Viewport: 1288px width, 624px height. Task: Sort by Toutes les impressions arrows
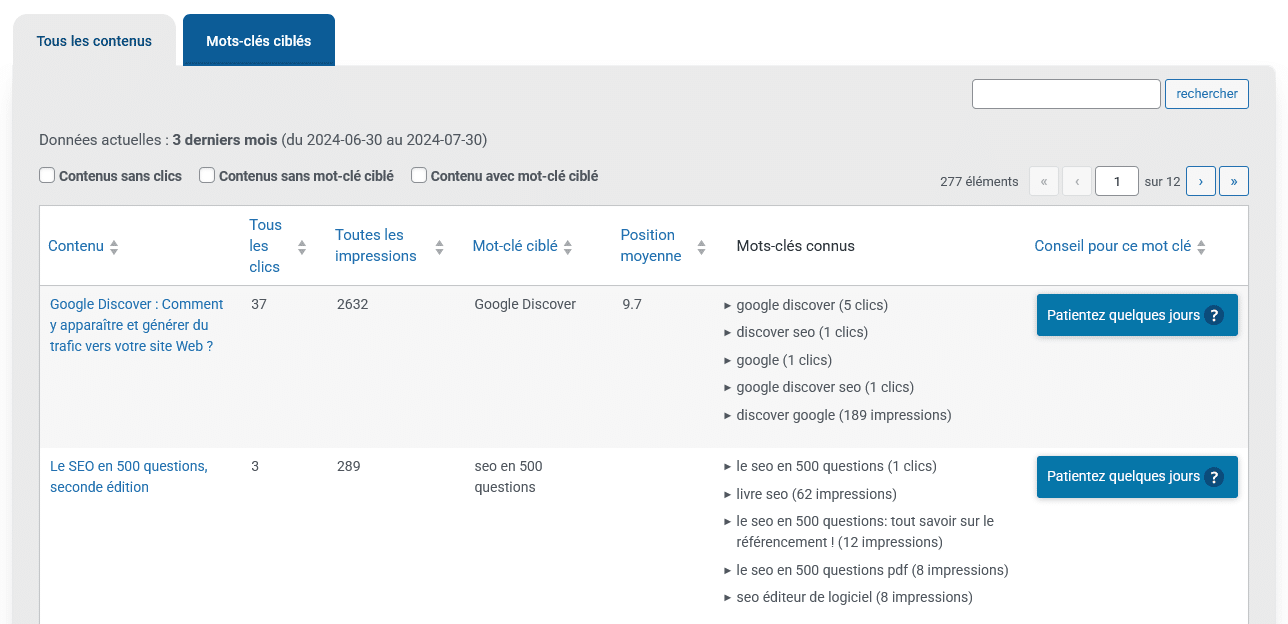pyautogui.click(x=439, y=247)
